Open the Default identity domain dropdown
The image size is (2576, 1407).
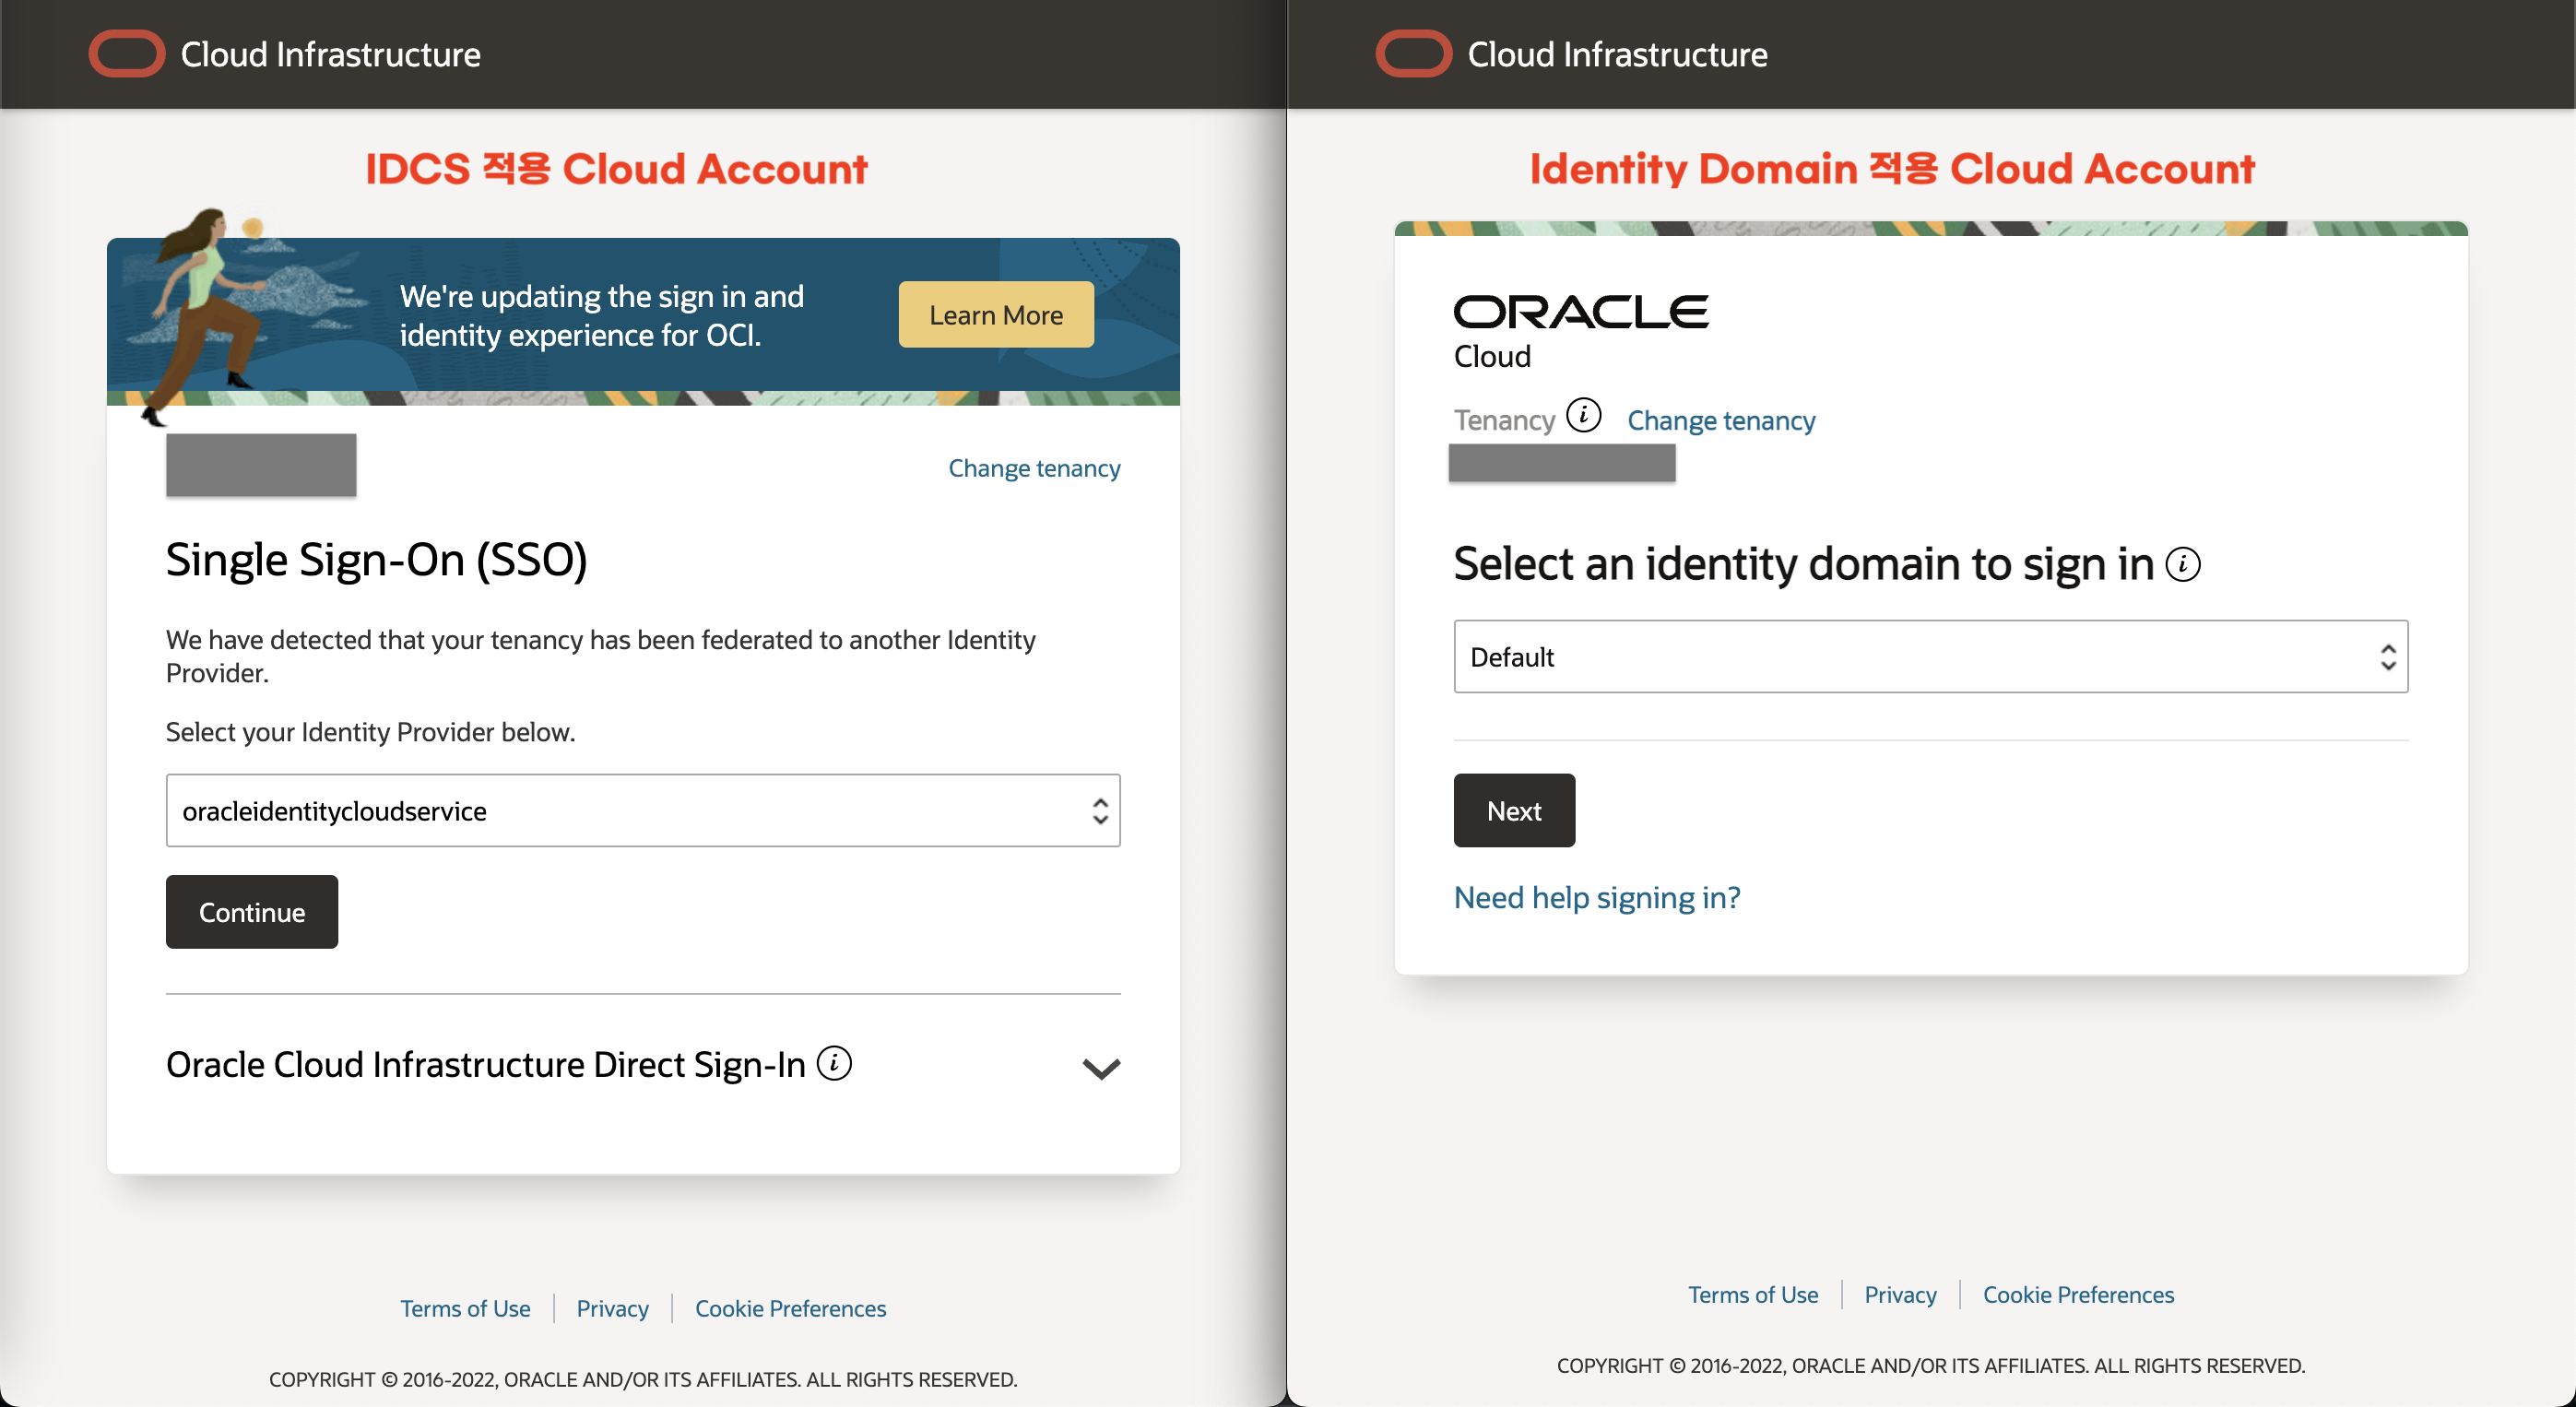[1931, 656]
